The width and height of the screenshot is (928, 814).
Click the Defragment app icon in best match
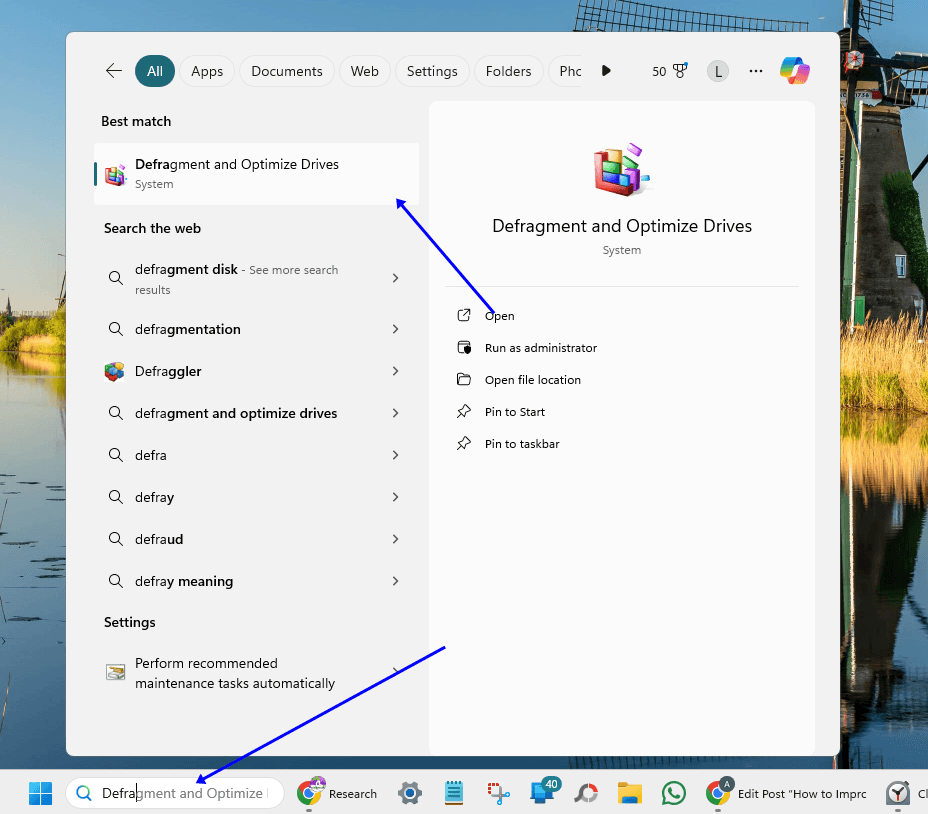click(115, 174)
